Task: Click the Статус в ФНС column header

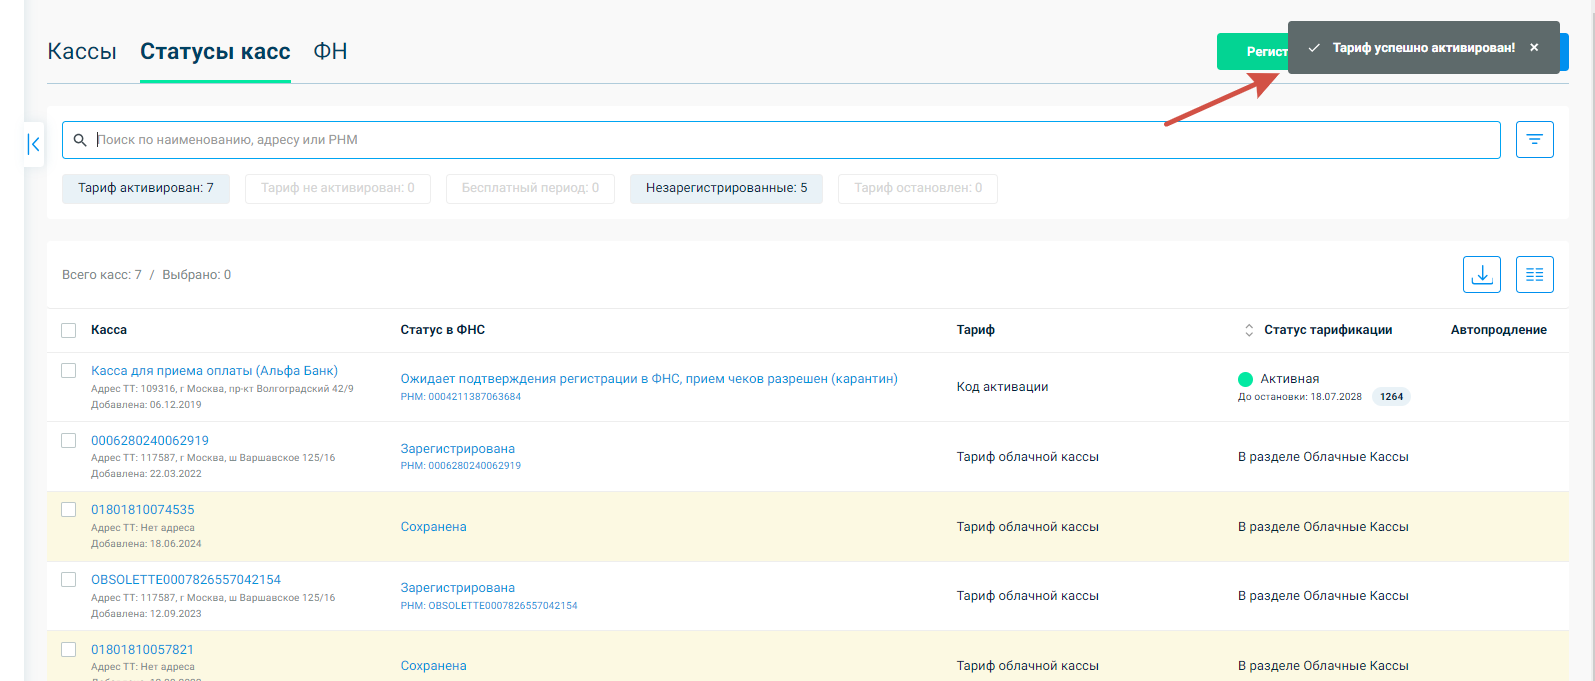Action: tap(443, 330)
